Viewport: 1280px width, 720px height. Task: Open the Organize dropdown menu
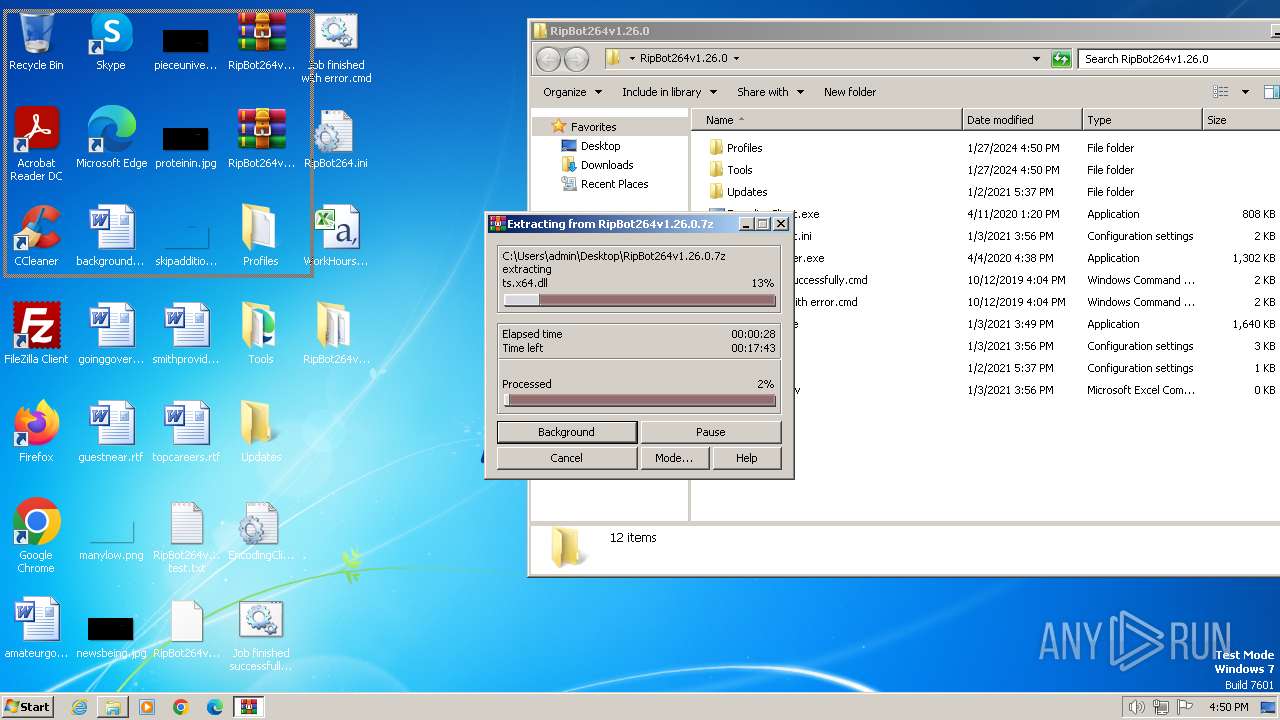[572, 92]
